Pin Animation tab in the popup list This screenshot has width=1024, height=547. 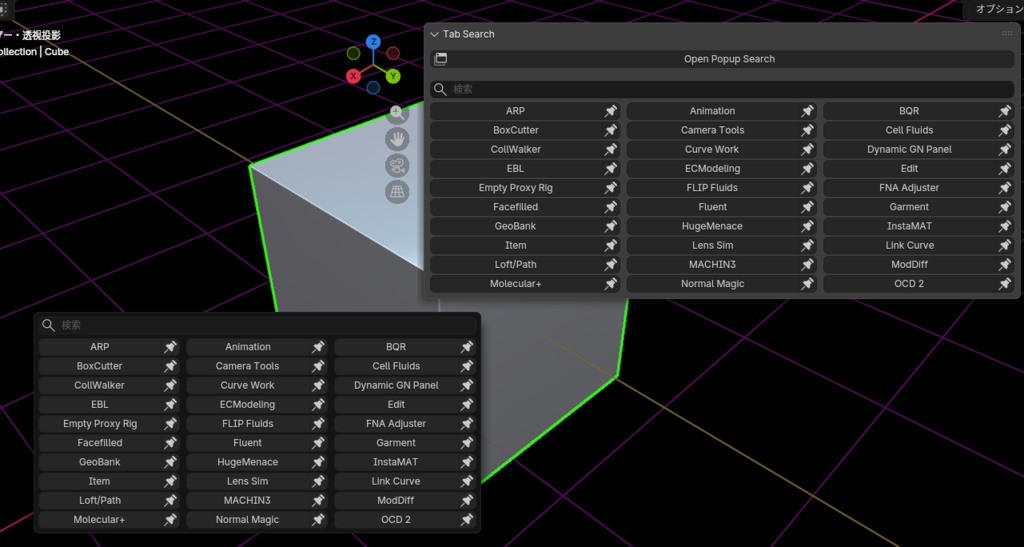click(318, 347)
